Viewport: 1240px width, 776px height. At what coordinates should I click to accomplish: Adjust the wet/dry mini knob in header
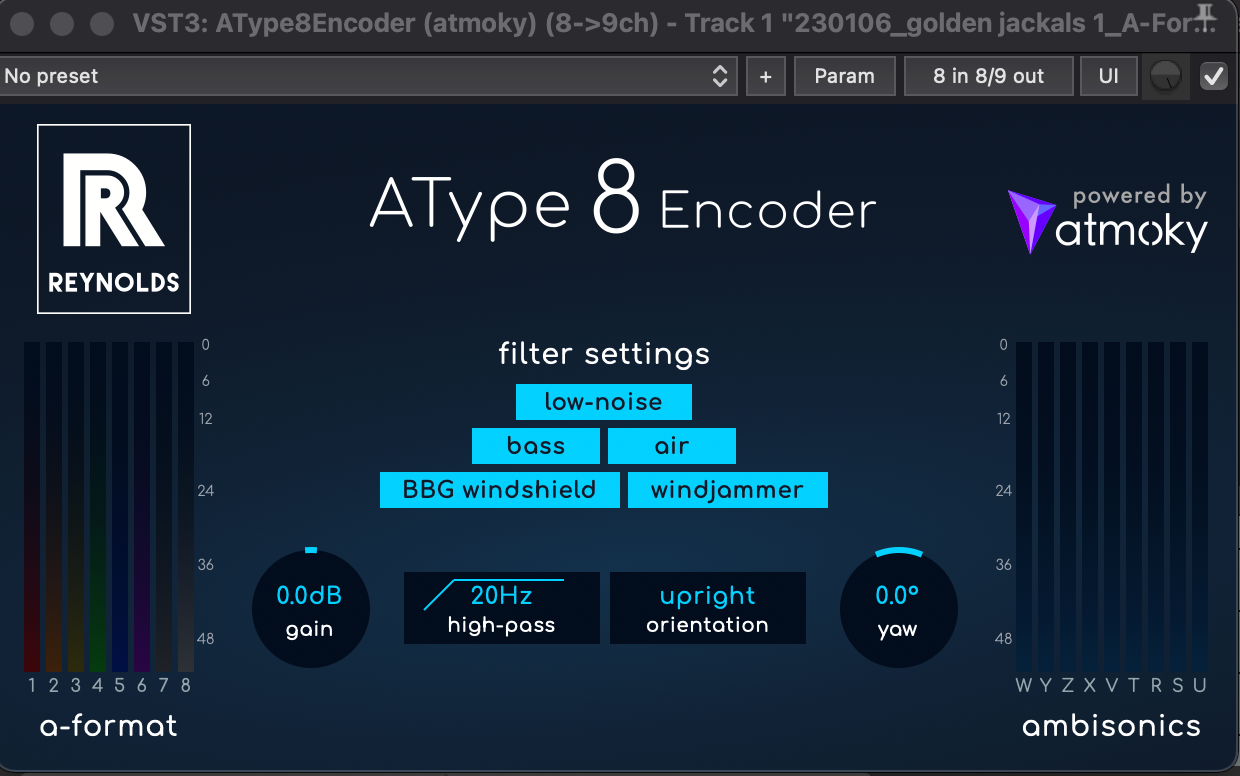coord(1166,76)
